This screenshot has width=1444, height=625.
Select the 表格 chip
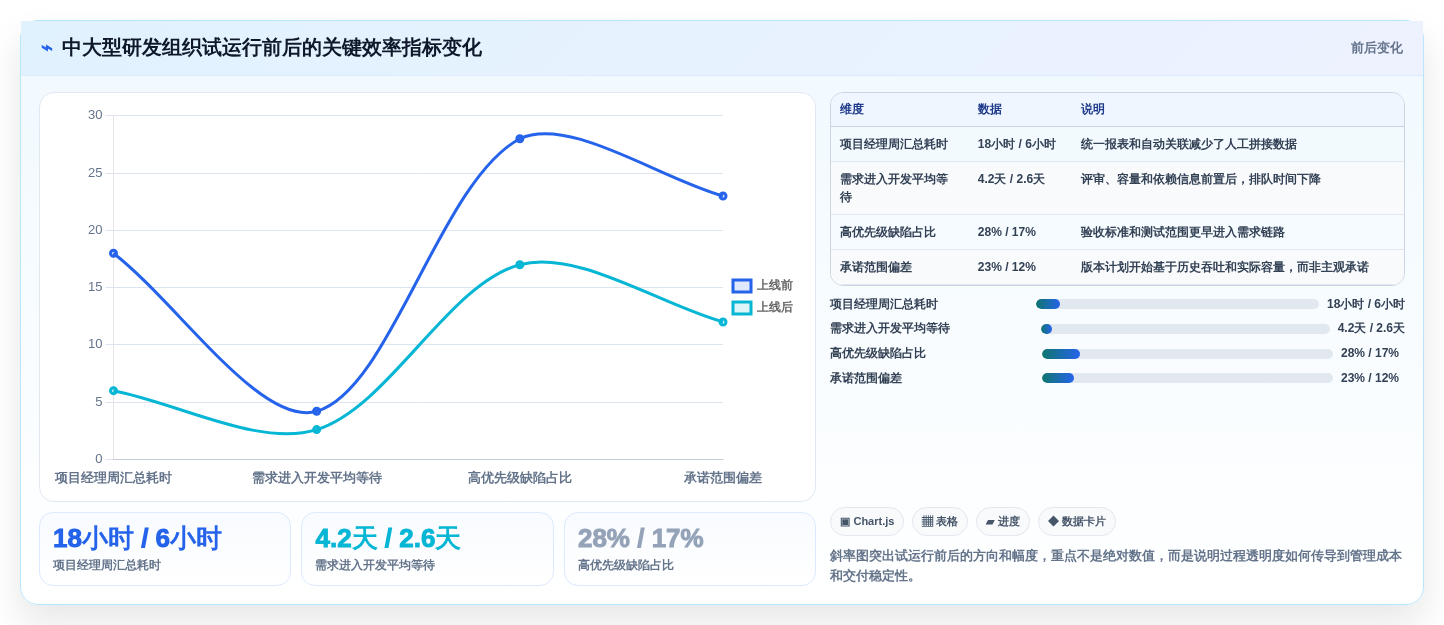pyautogui.click(x=940, y=522)
